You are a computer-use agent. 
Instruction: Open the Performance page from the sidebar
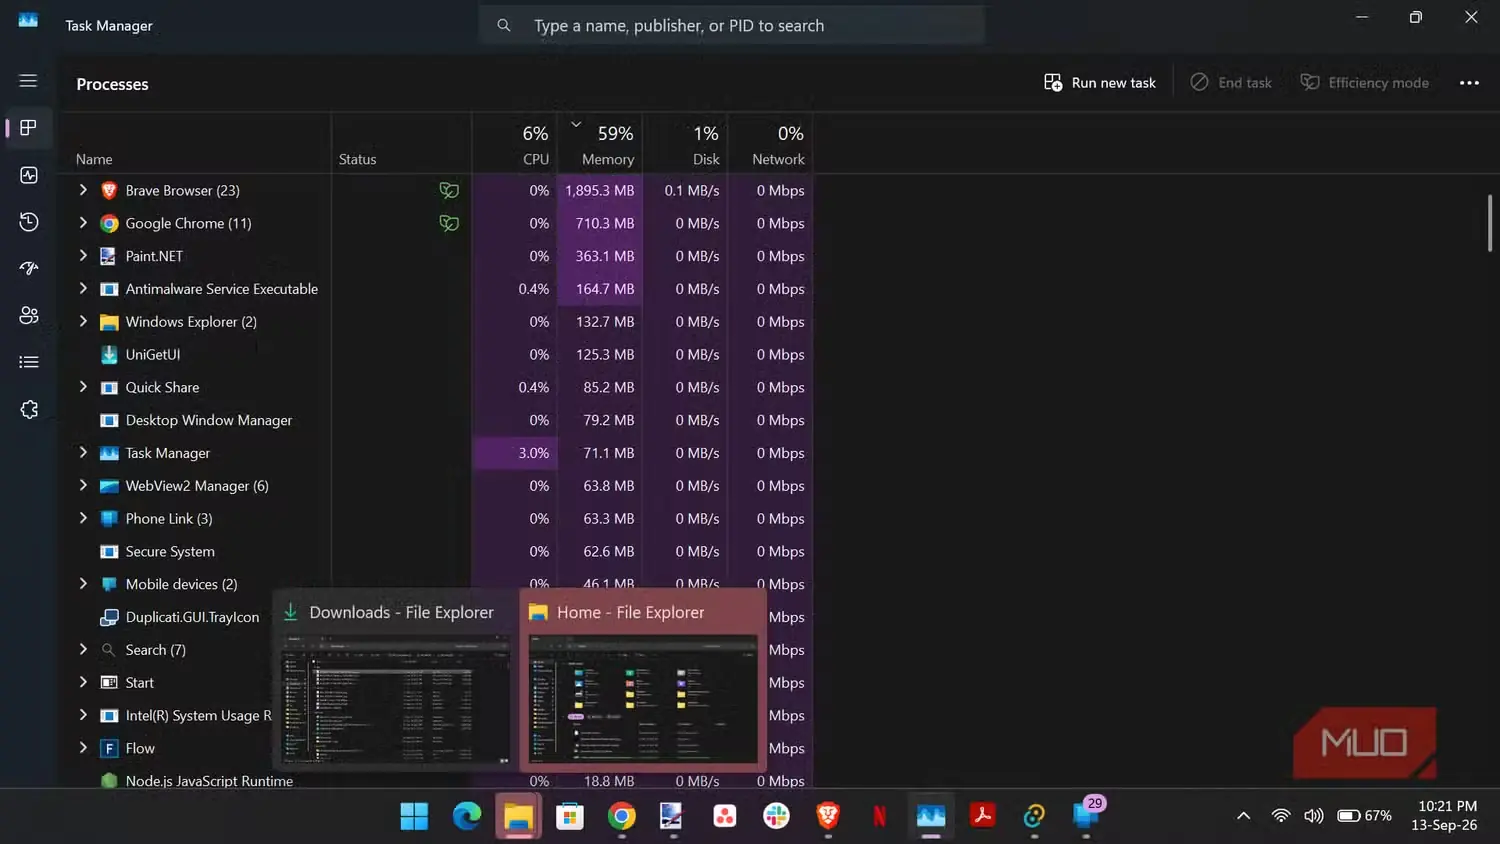(28, 175)
